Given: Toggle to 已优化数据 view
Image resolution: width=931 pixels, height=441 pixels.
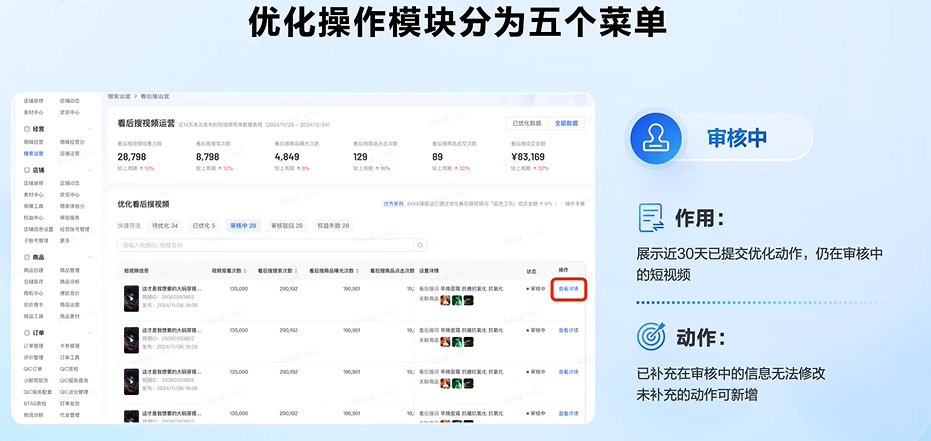Looking at the screenshot, I should (526, 123).
